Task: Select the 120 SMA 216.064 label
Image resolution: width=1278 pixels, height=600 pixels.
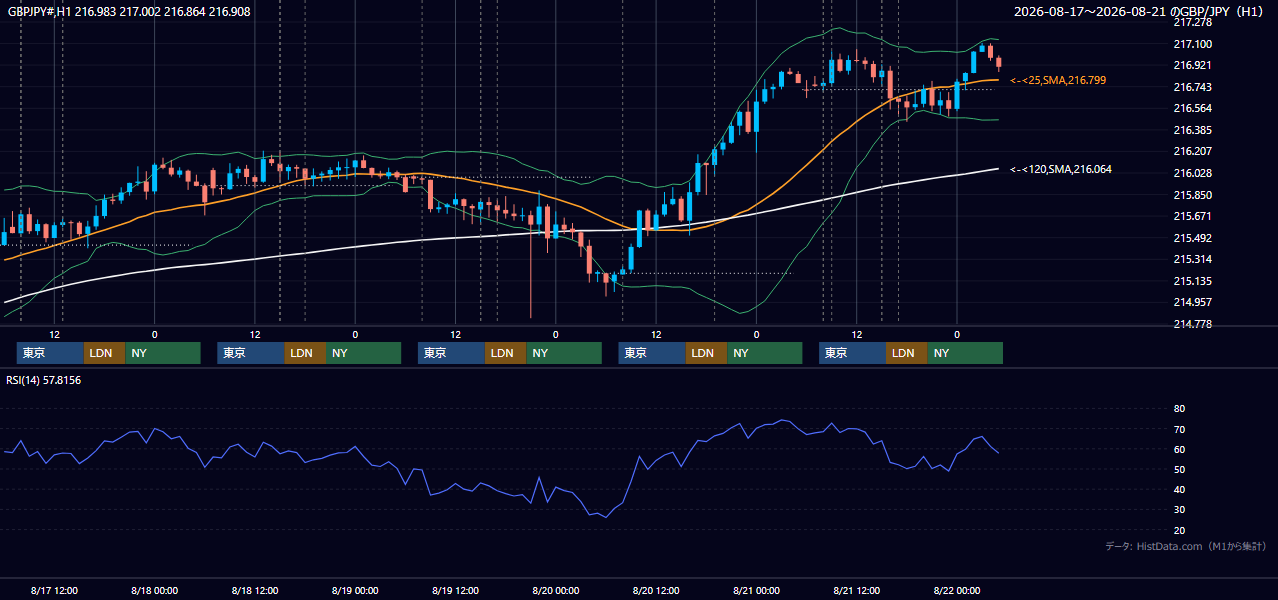Action: pos(1061,169)
